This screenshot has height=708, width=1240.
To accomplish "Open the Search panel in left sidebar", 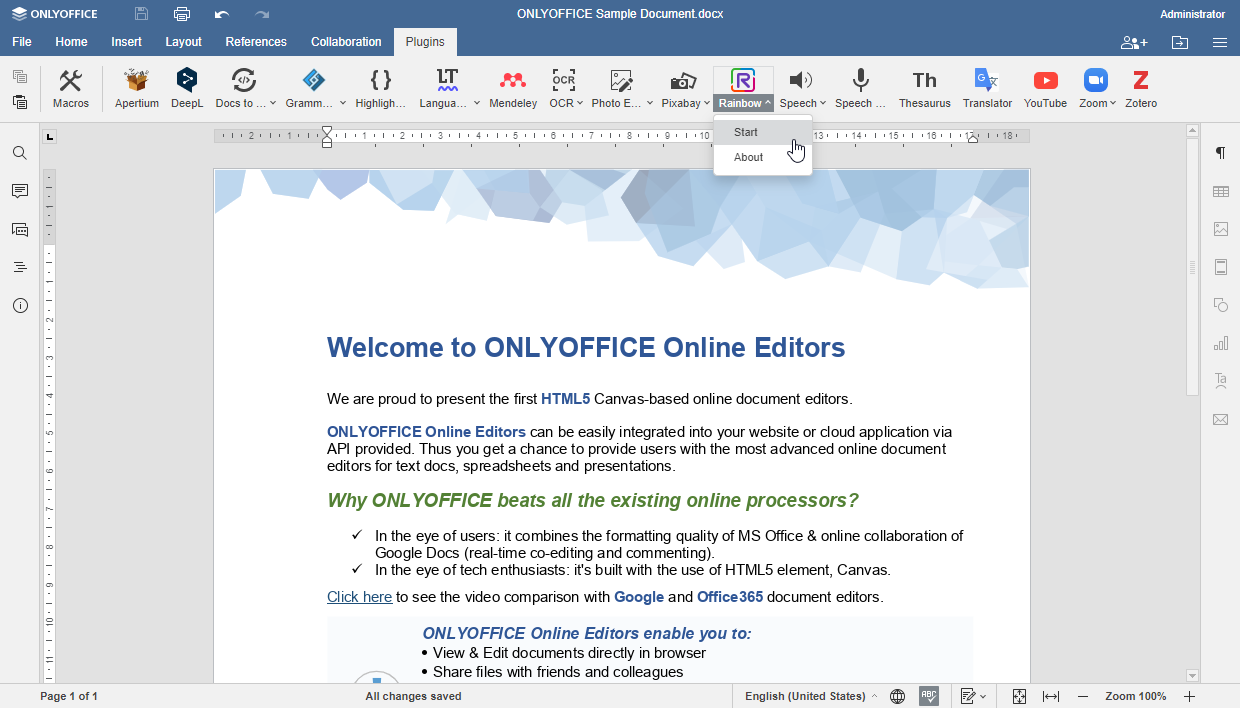I will pyautogui.click(x=20, y=153).
